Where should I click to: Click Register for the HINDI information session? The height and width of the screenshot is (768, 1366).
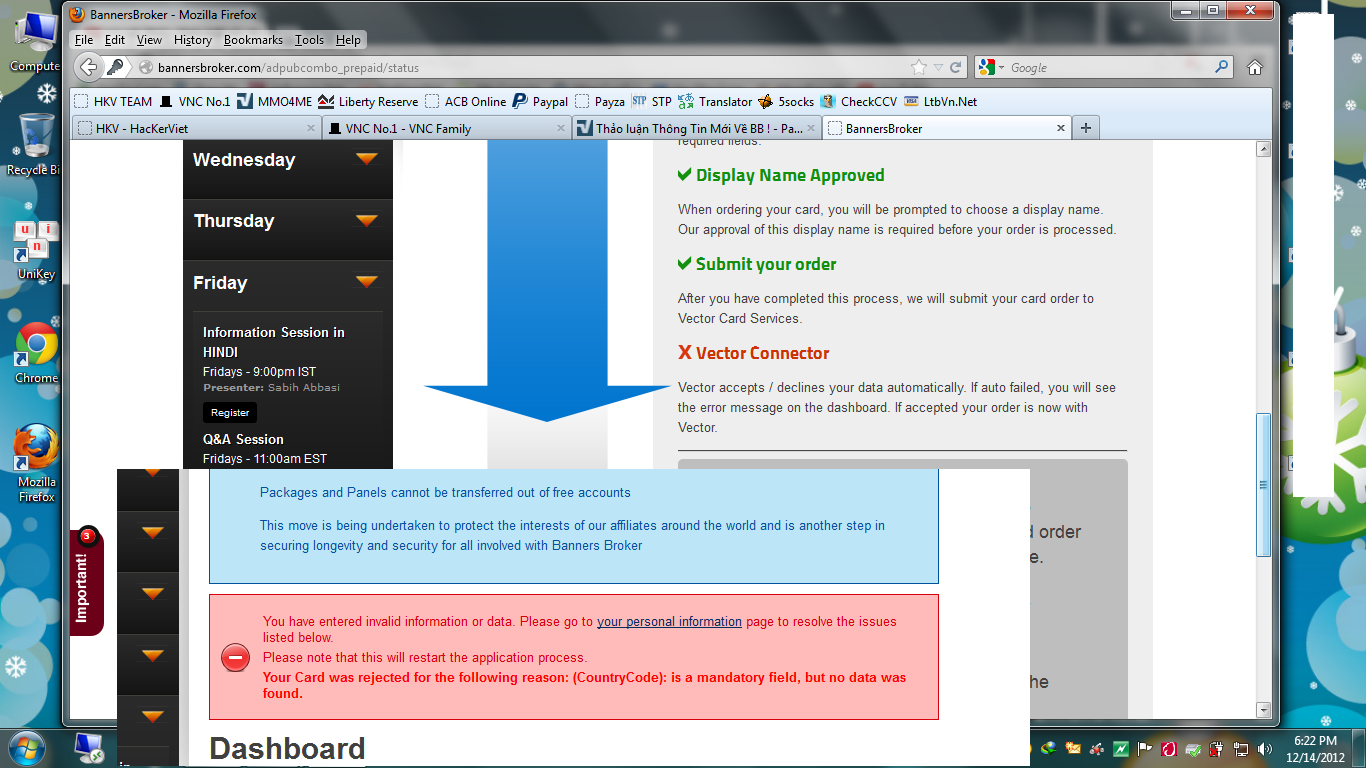coord(230,412)
